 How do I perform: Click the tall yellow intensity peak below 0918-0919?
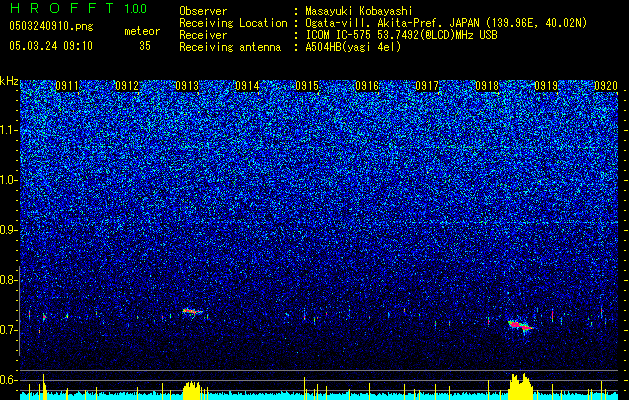520,386
